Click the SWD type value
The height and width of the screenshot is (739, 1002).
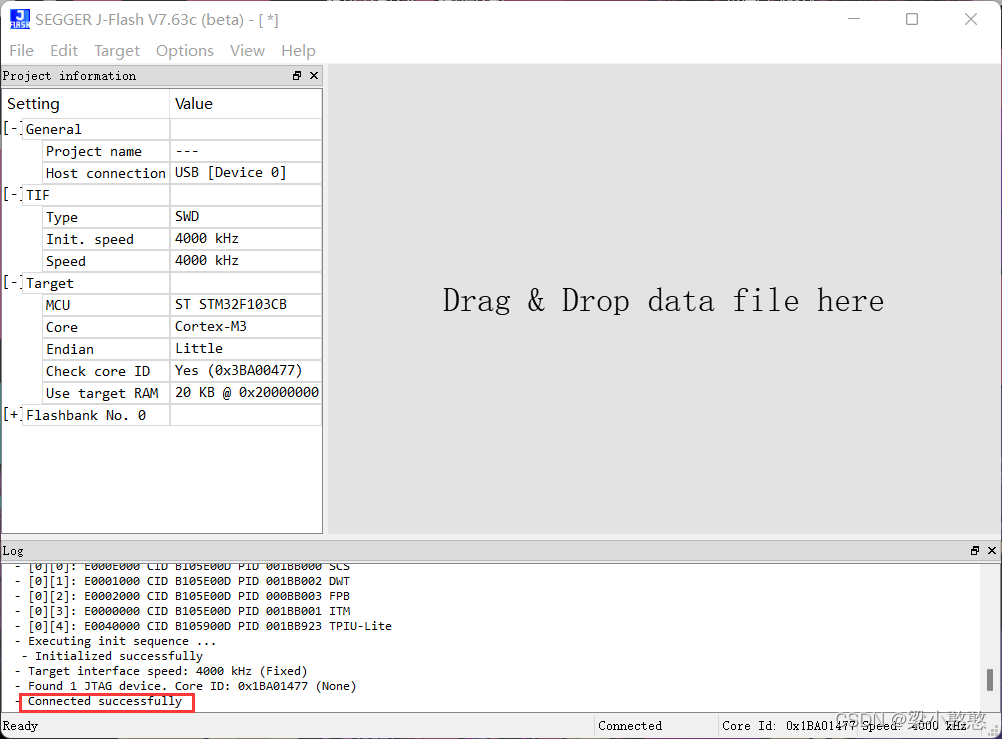click(187, 217)
